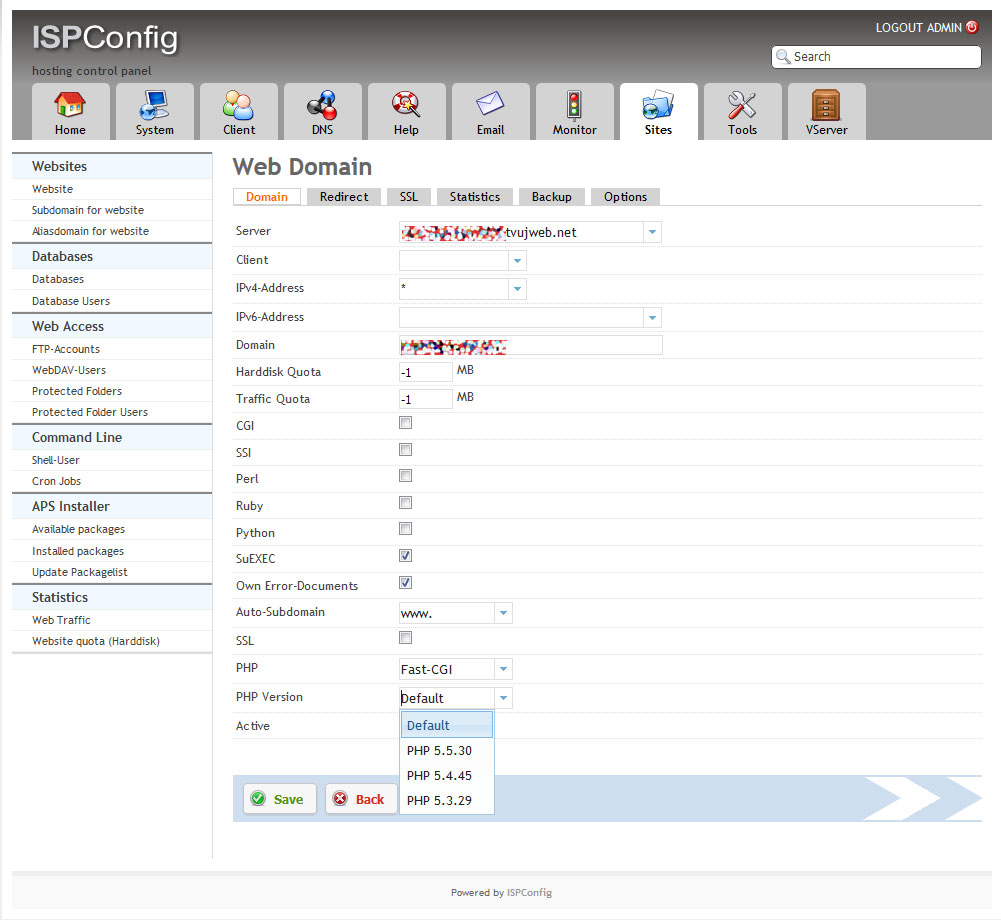Image resolution: width=1001 pixels, height=920 pixels.
Task: Switch to the Backup tab
Action: [551, 197]
